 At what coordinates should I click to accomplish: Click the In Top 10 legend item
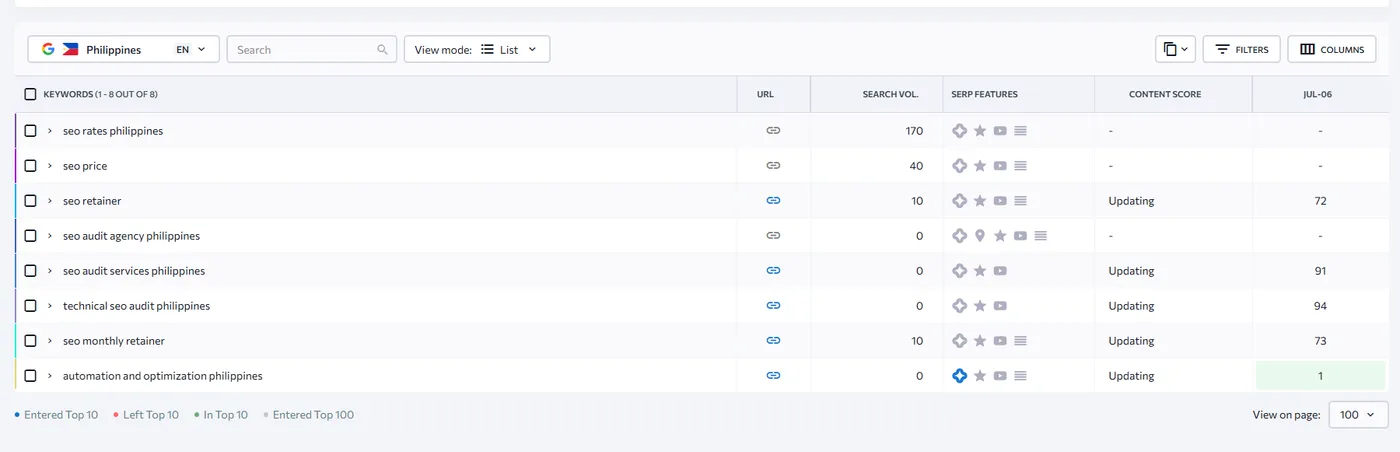point(221,415)
